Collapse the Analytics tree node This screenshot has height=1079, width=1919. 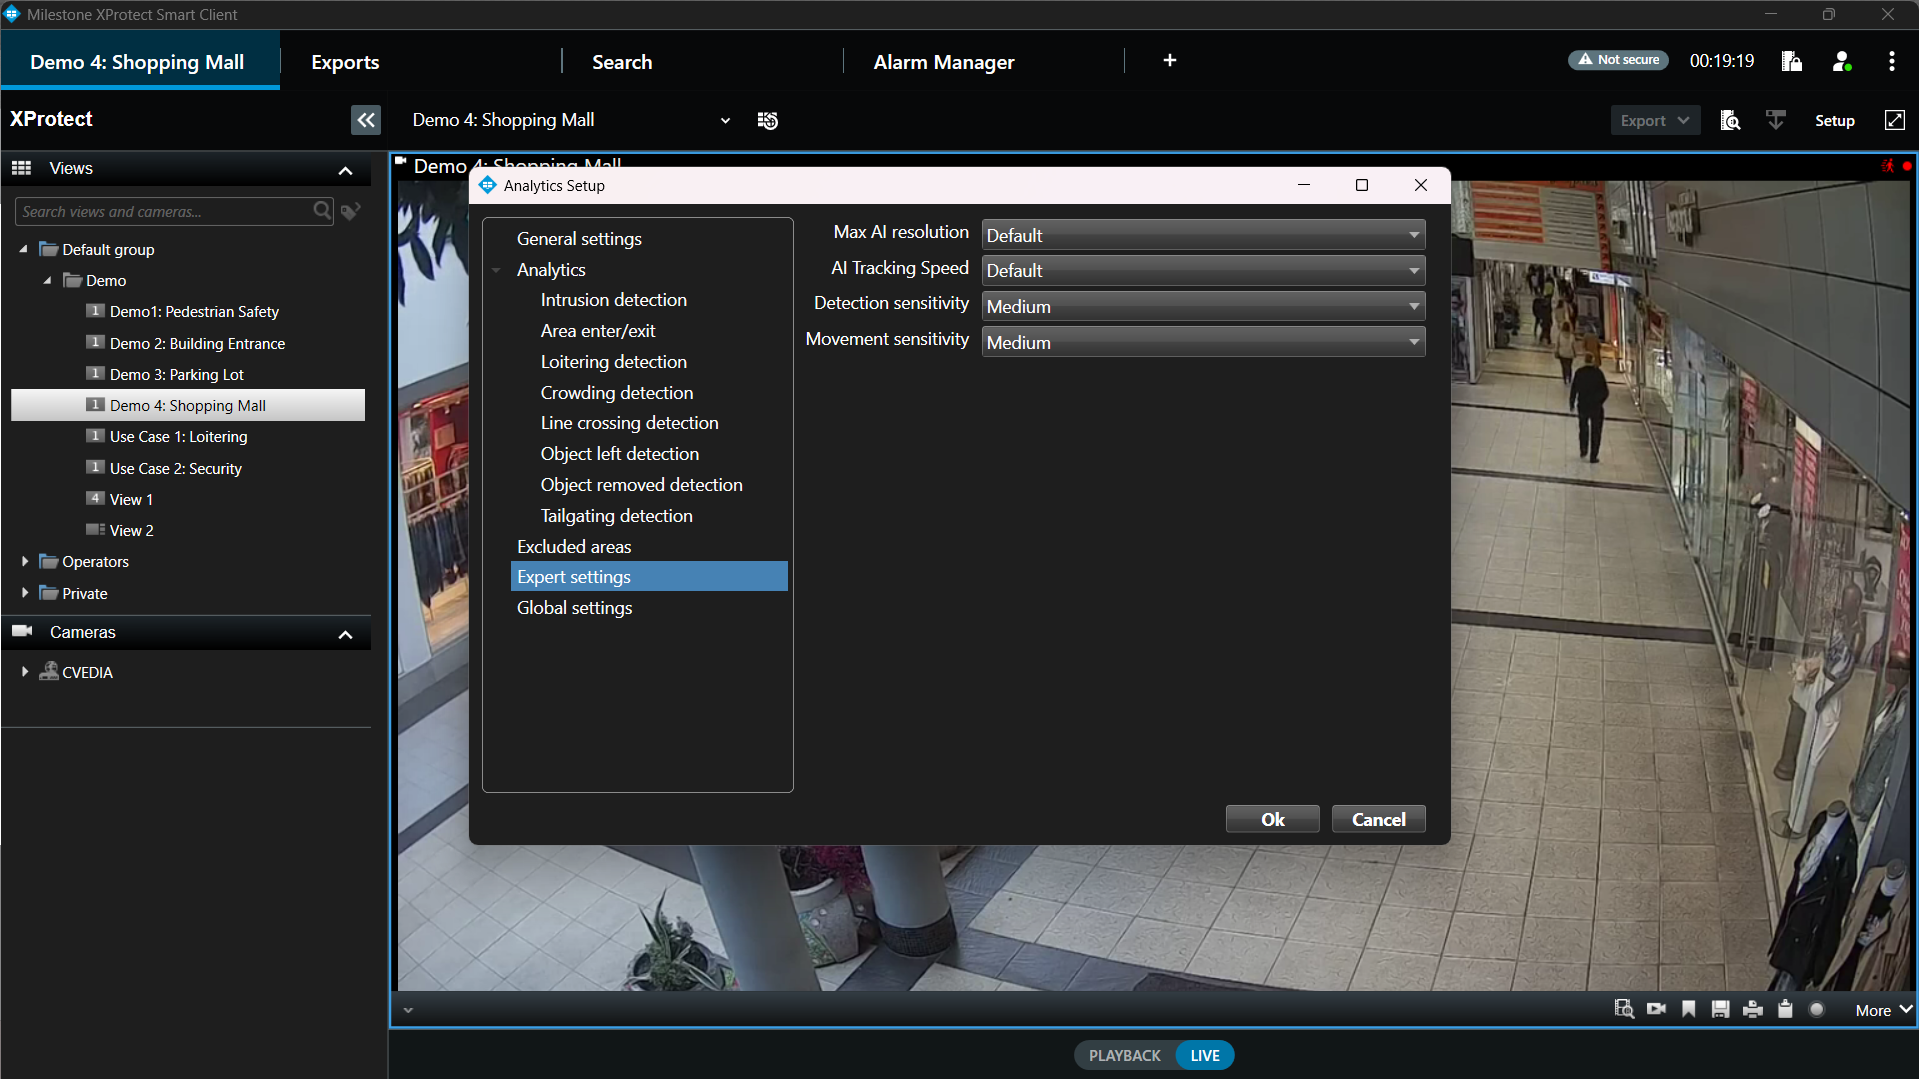pos(496,270)
